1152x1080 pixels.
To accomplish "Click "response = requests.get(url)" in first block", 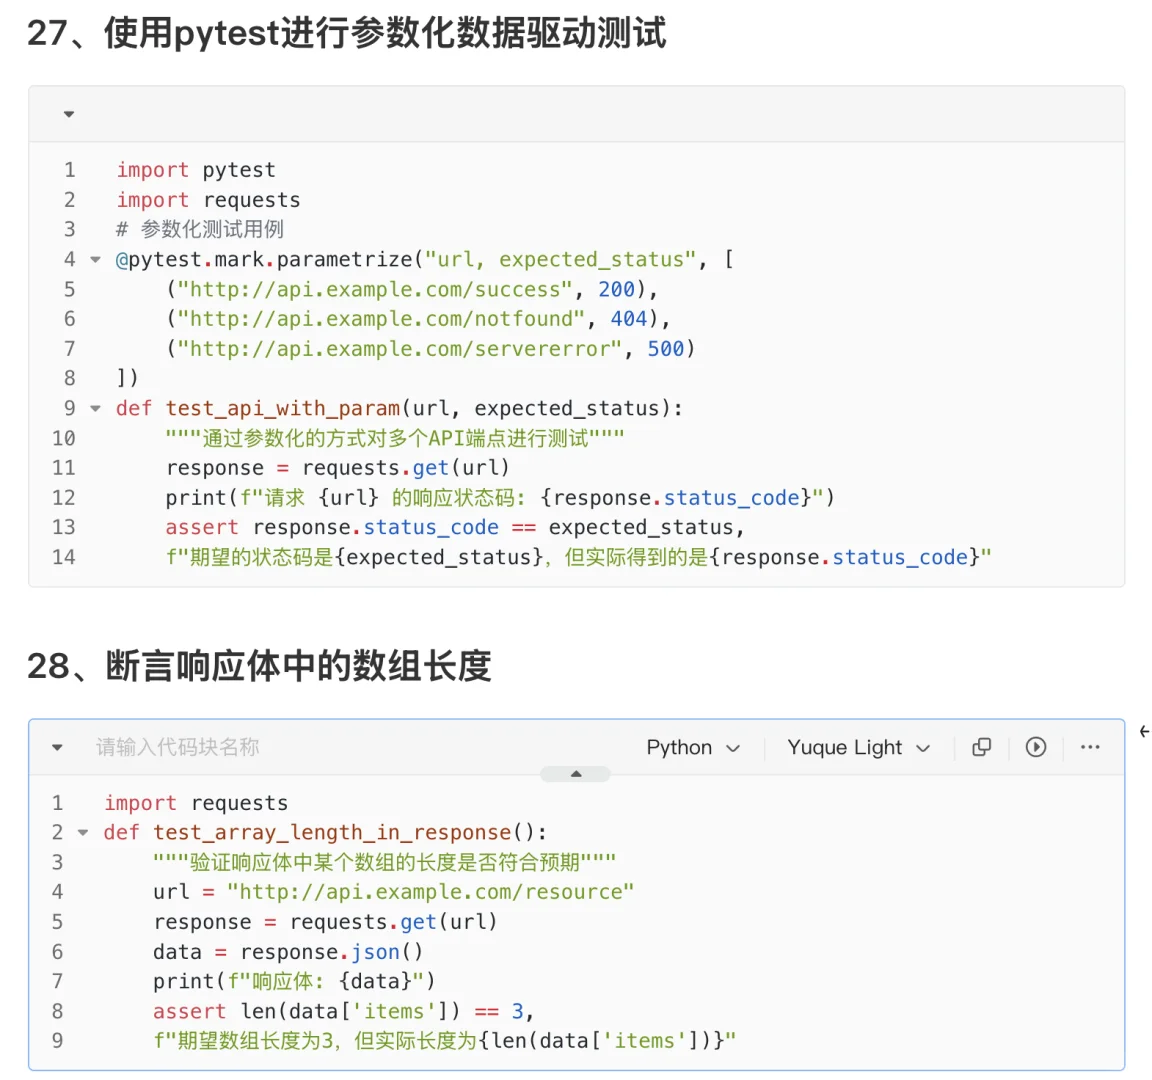I will point(337,468).
